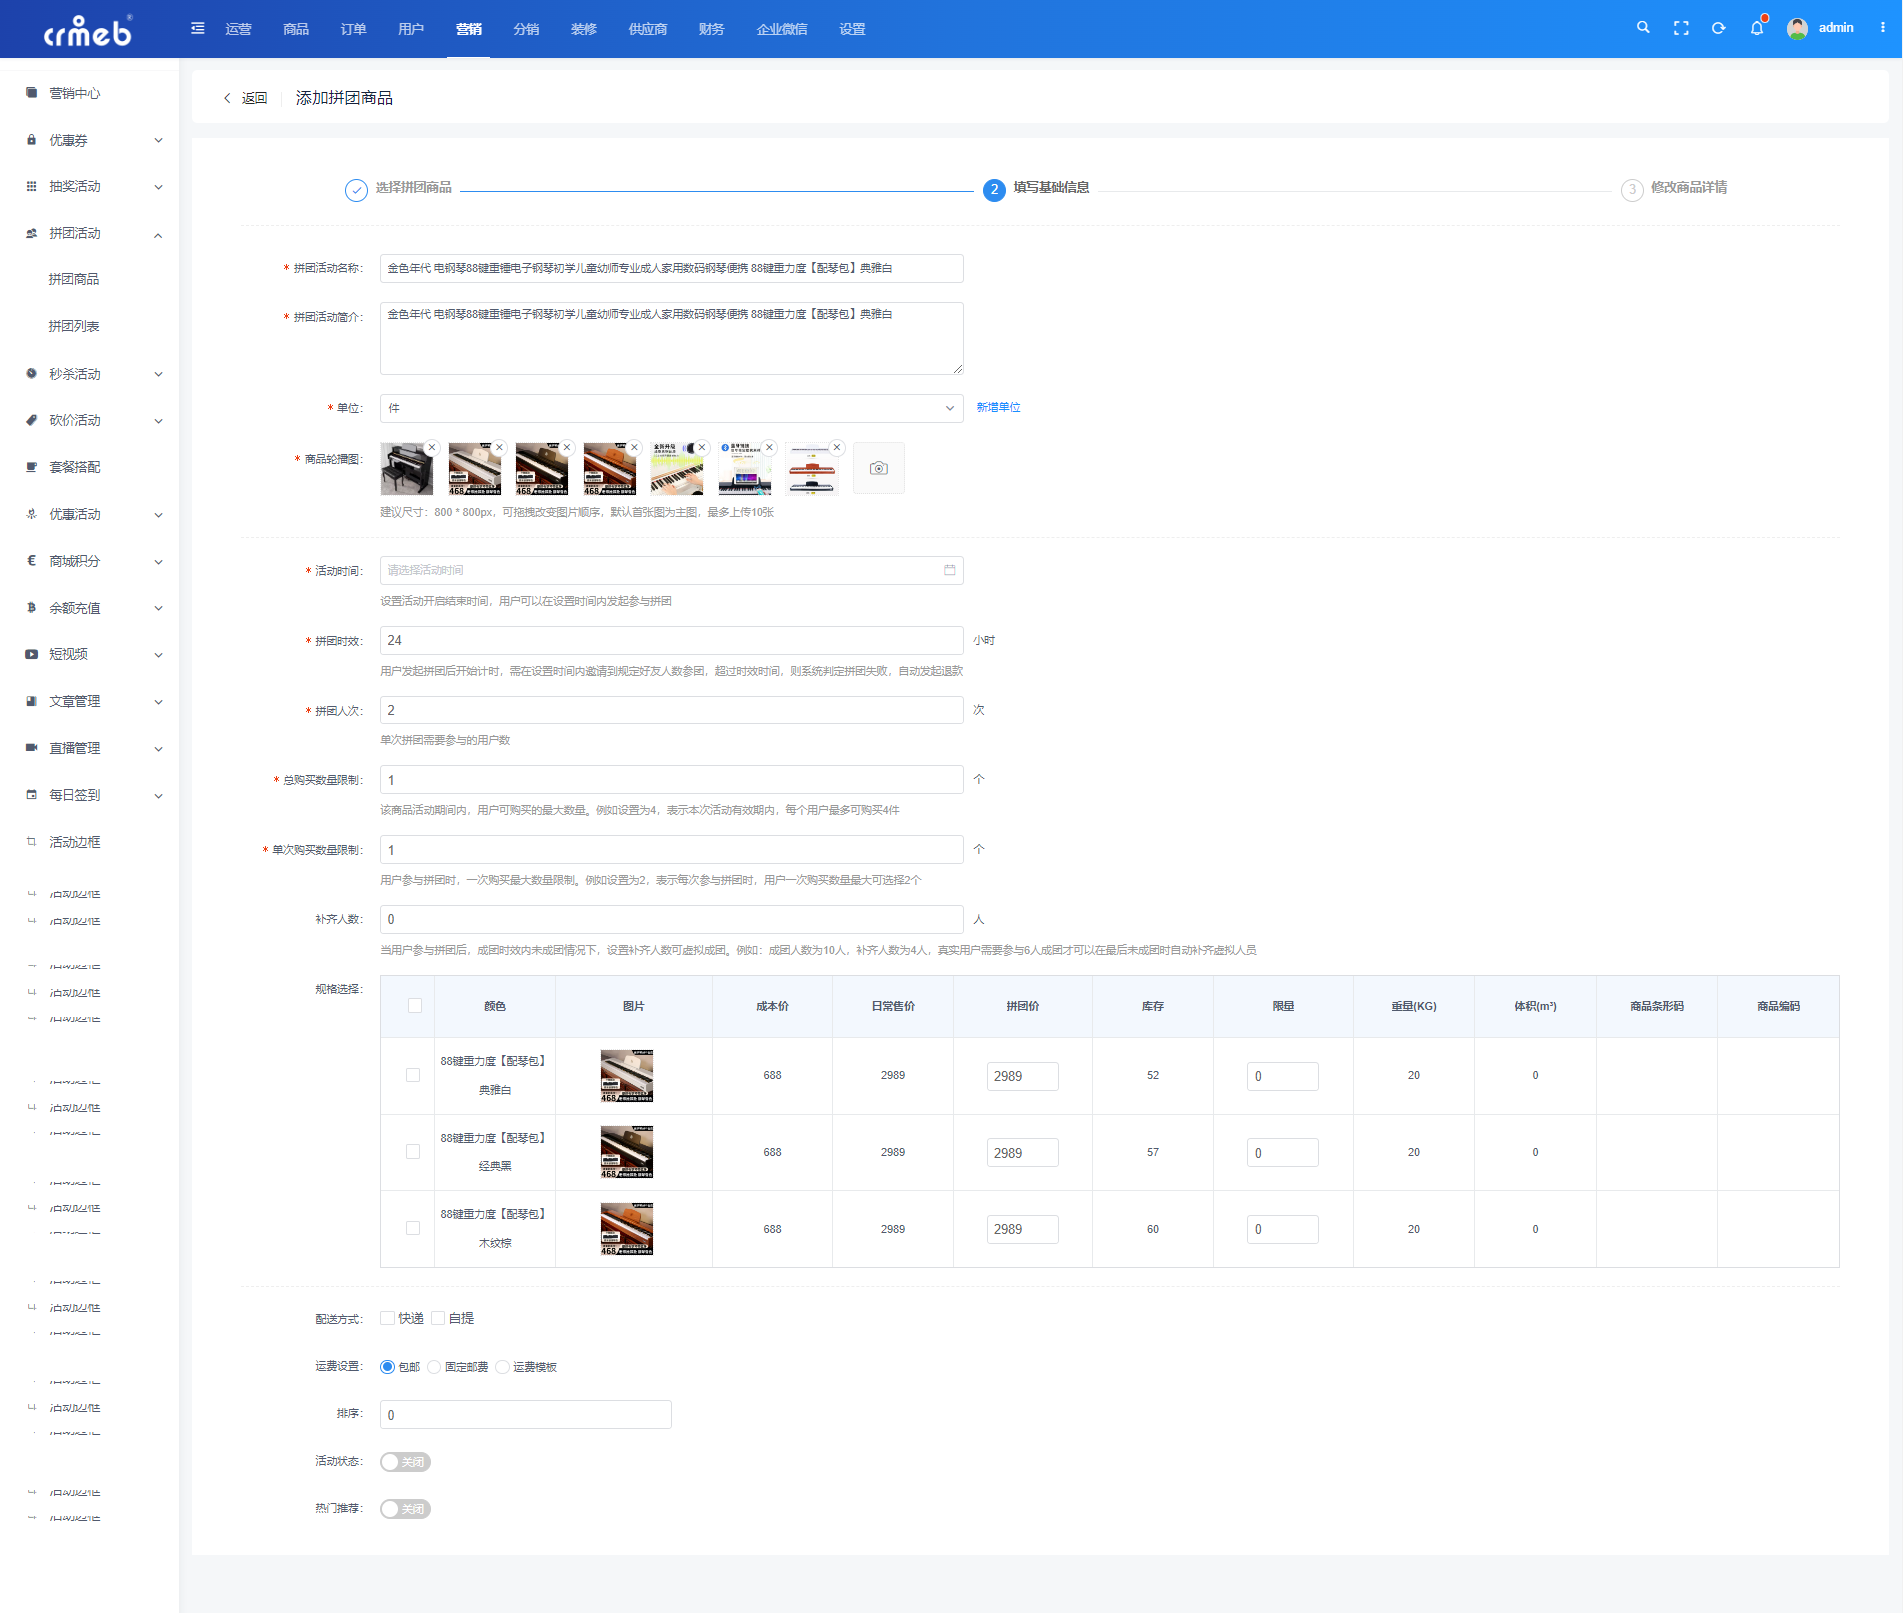Click camera icon to upload carousel image
The image size is (1903, 1613).
[x=879, y=468]
